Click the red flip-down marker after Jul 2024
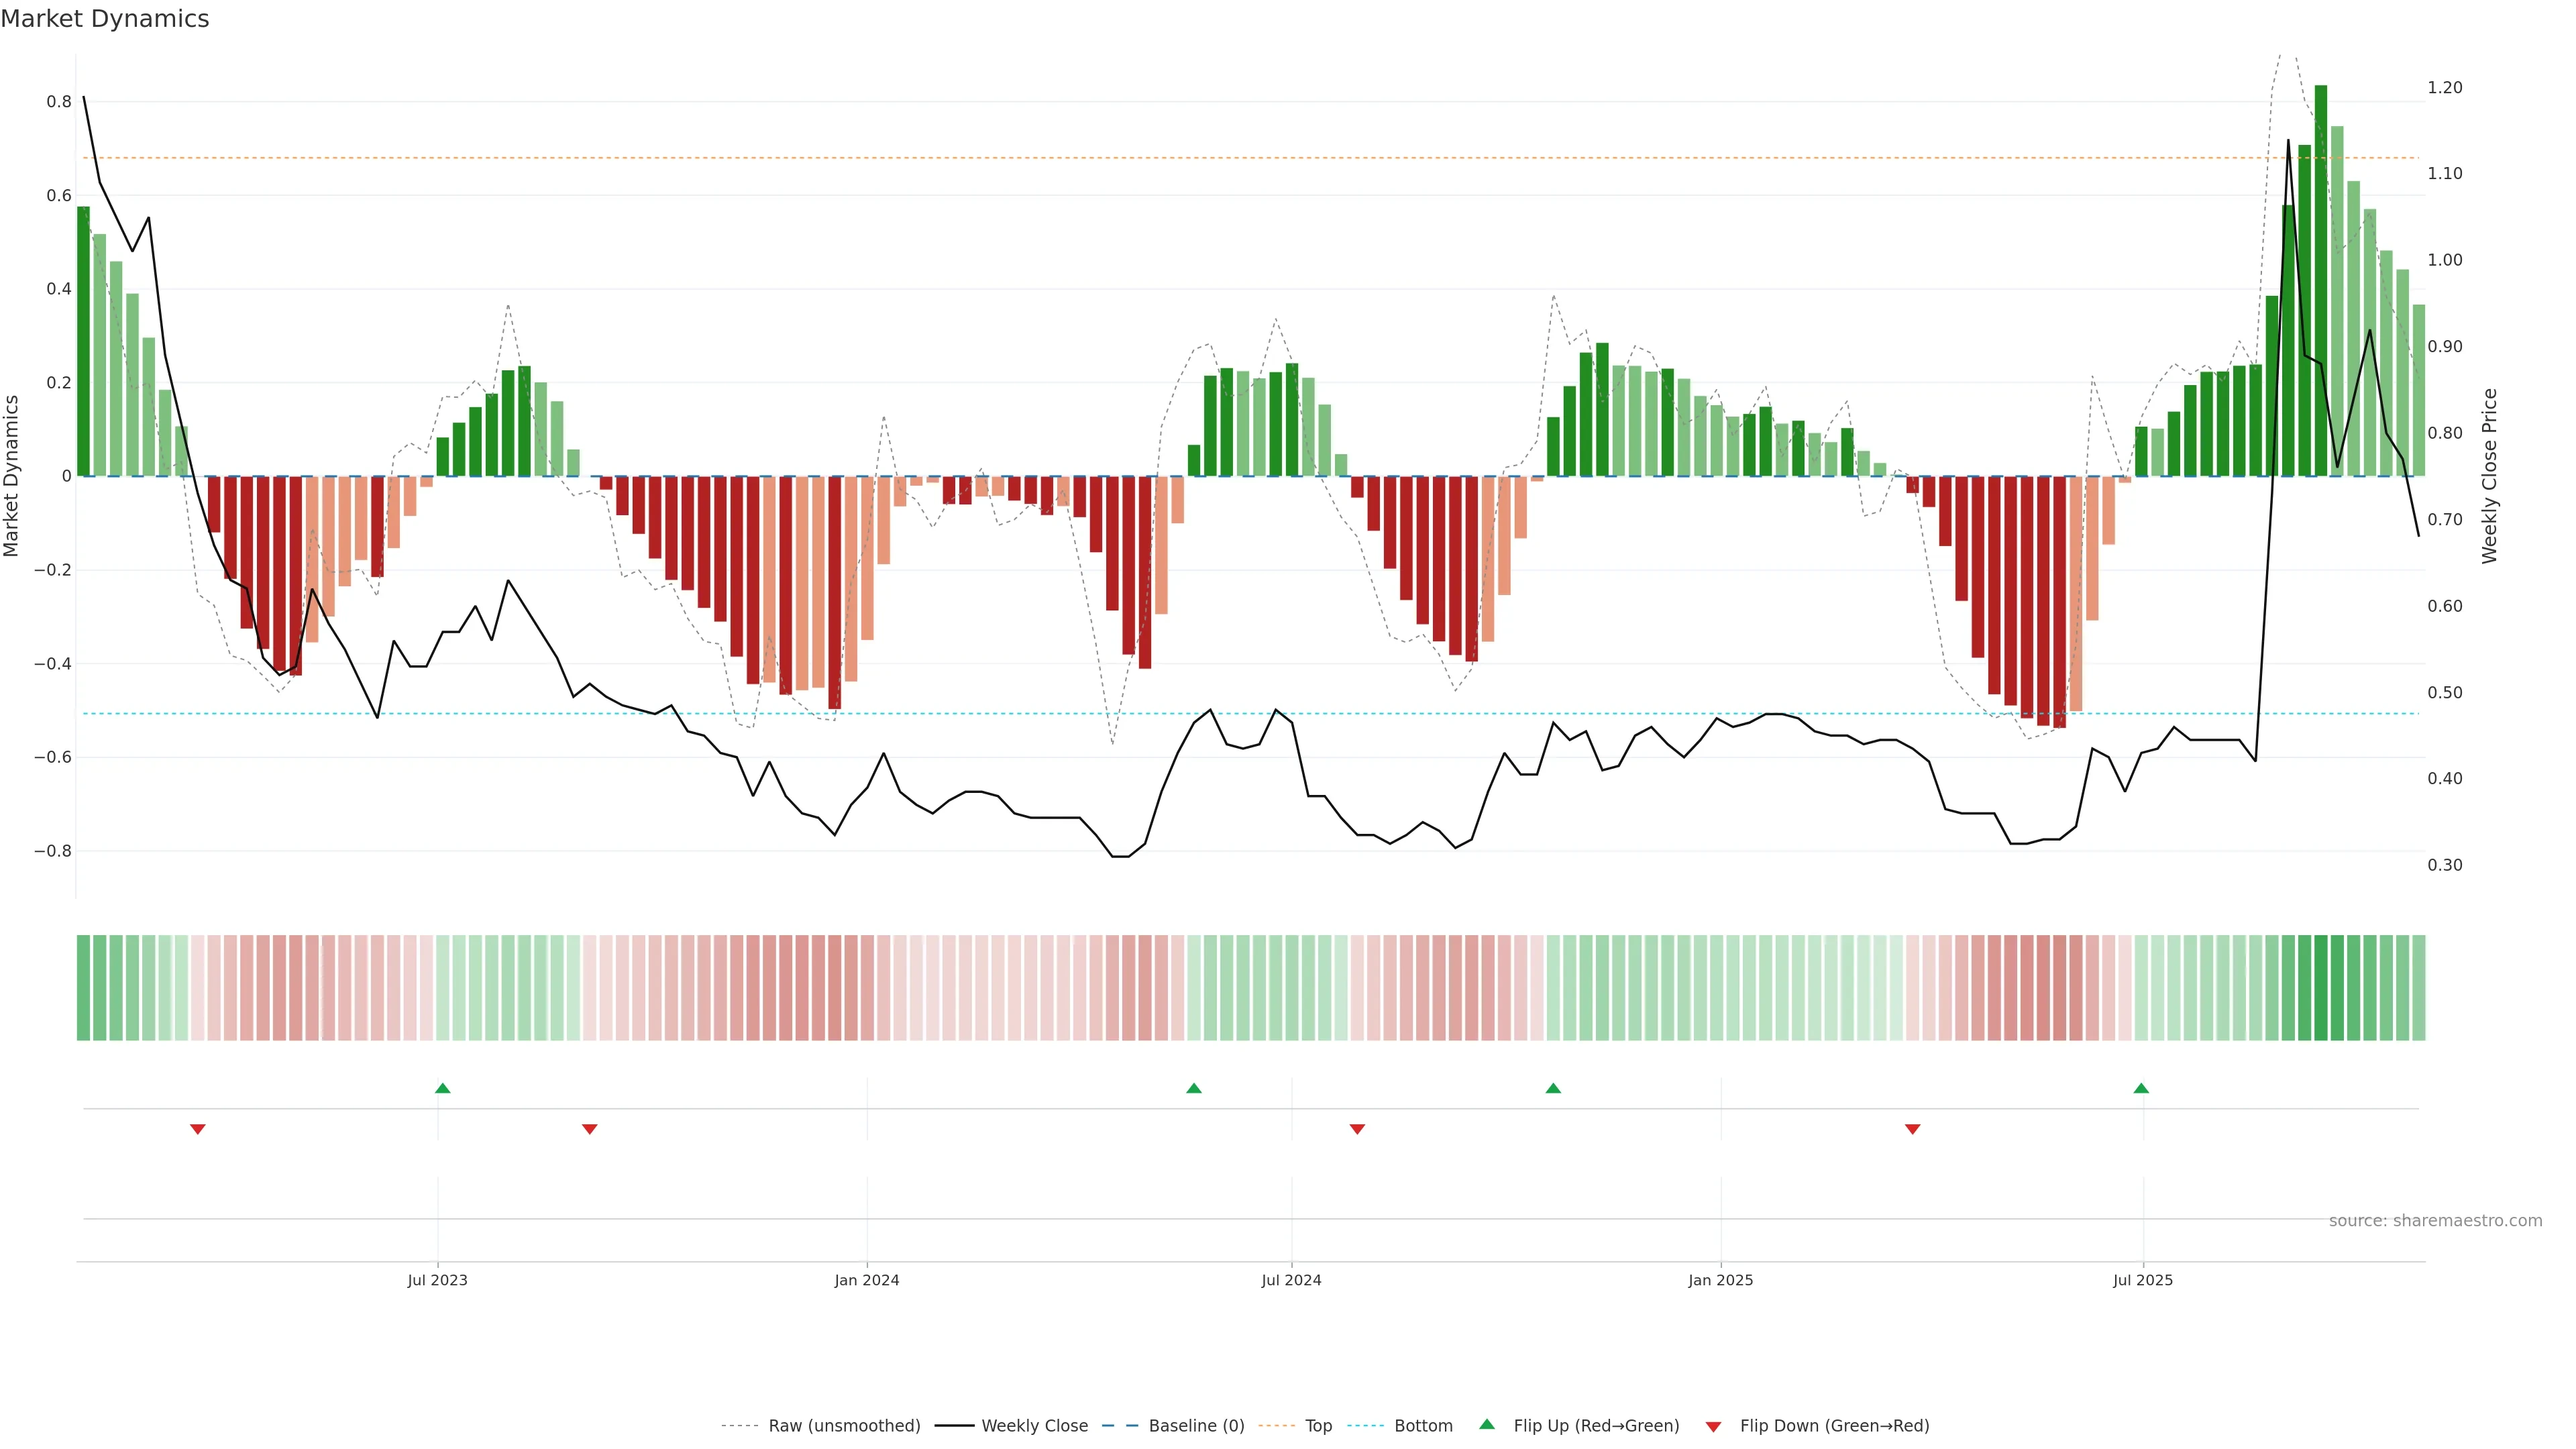 click(x=1357, y=1129)
